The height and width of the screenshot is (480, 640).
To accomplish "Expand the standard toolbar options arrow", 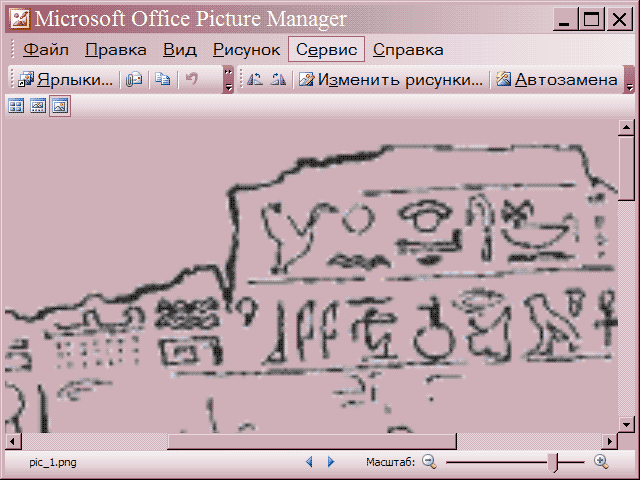I will point(228,79).
